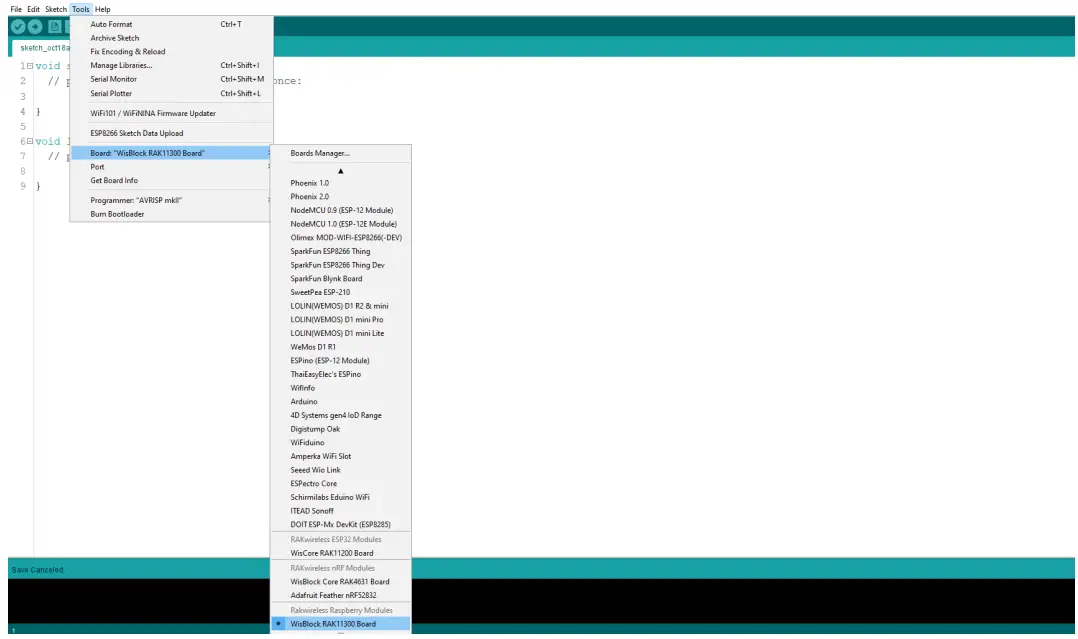
Task: Select Phoenix 2.0 board
Action: coord(341,197)
